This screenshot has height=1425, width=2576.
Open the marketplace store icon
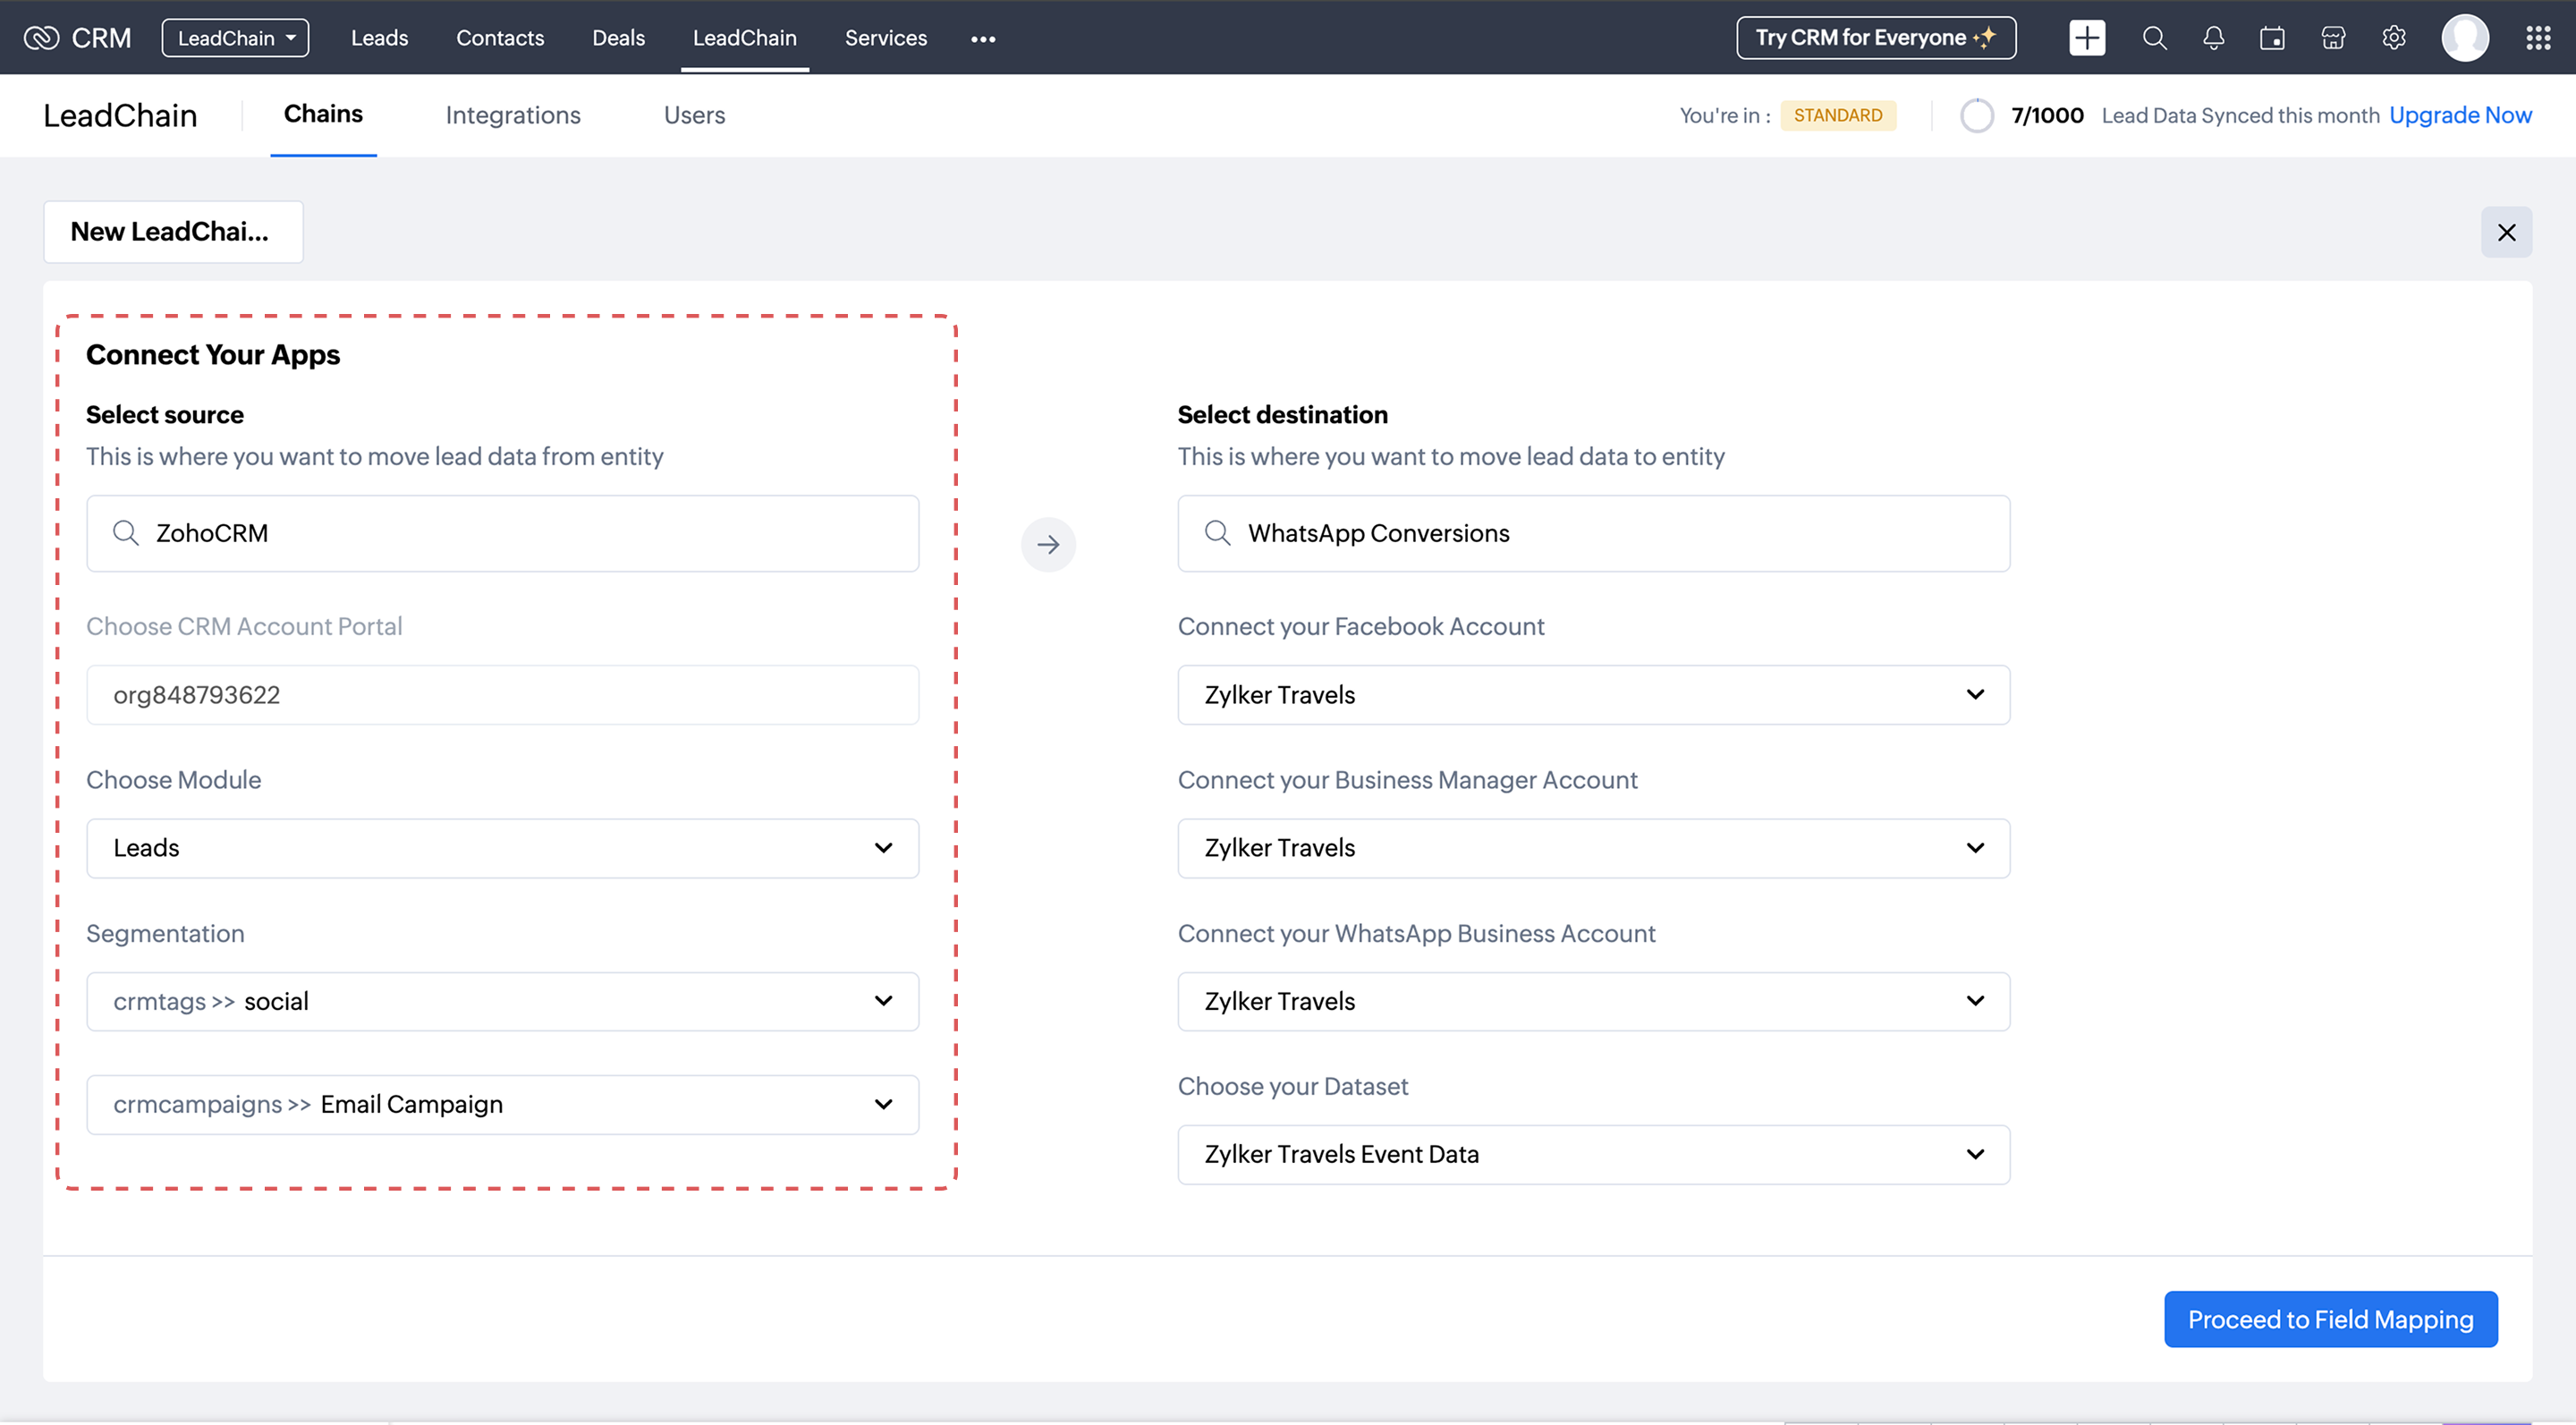tap(2333, 38)
